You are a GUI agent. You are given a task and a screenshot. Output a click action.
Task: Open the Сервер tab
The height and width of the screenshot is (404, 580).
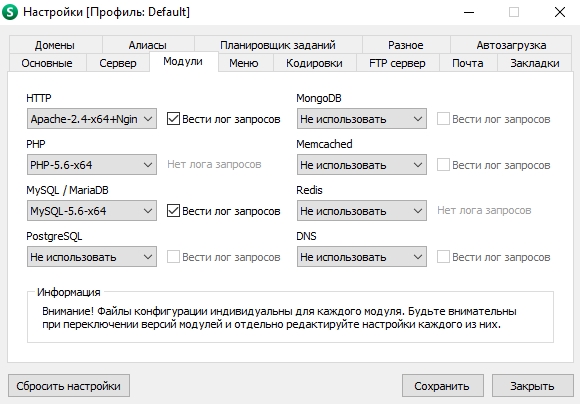click(118, 63)
